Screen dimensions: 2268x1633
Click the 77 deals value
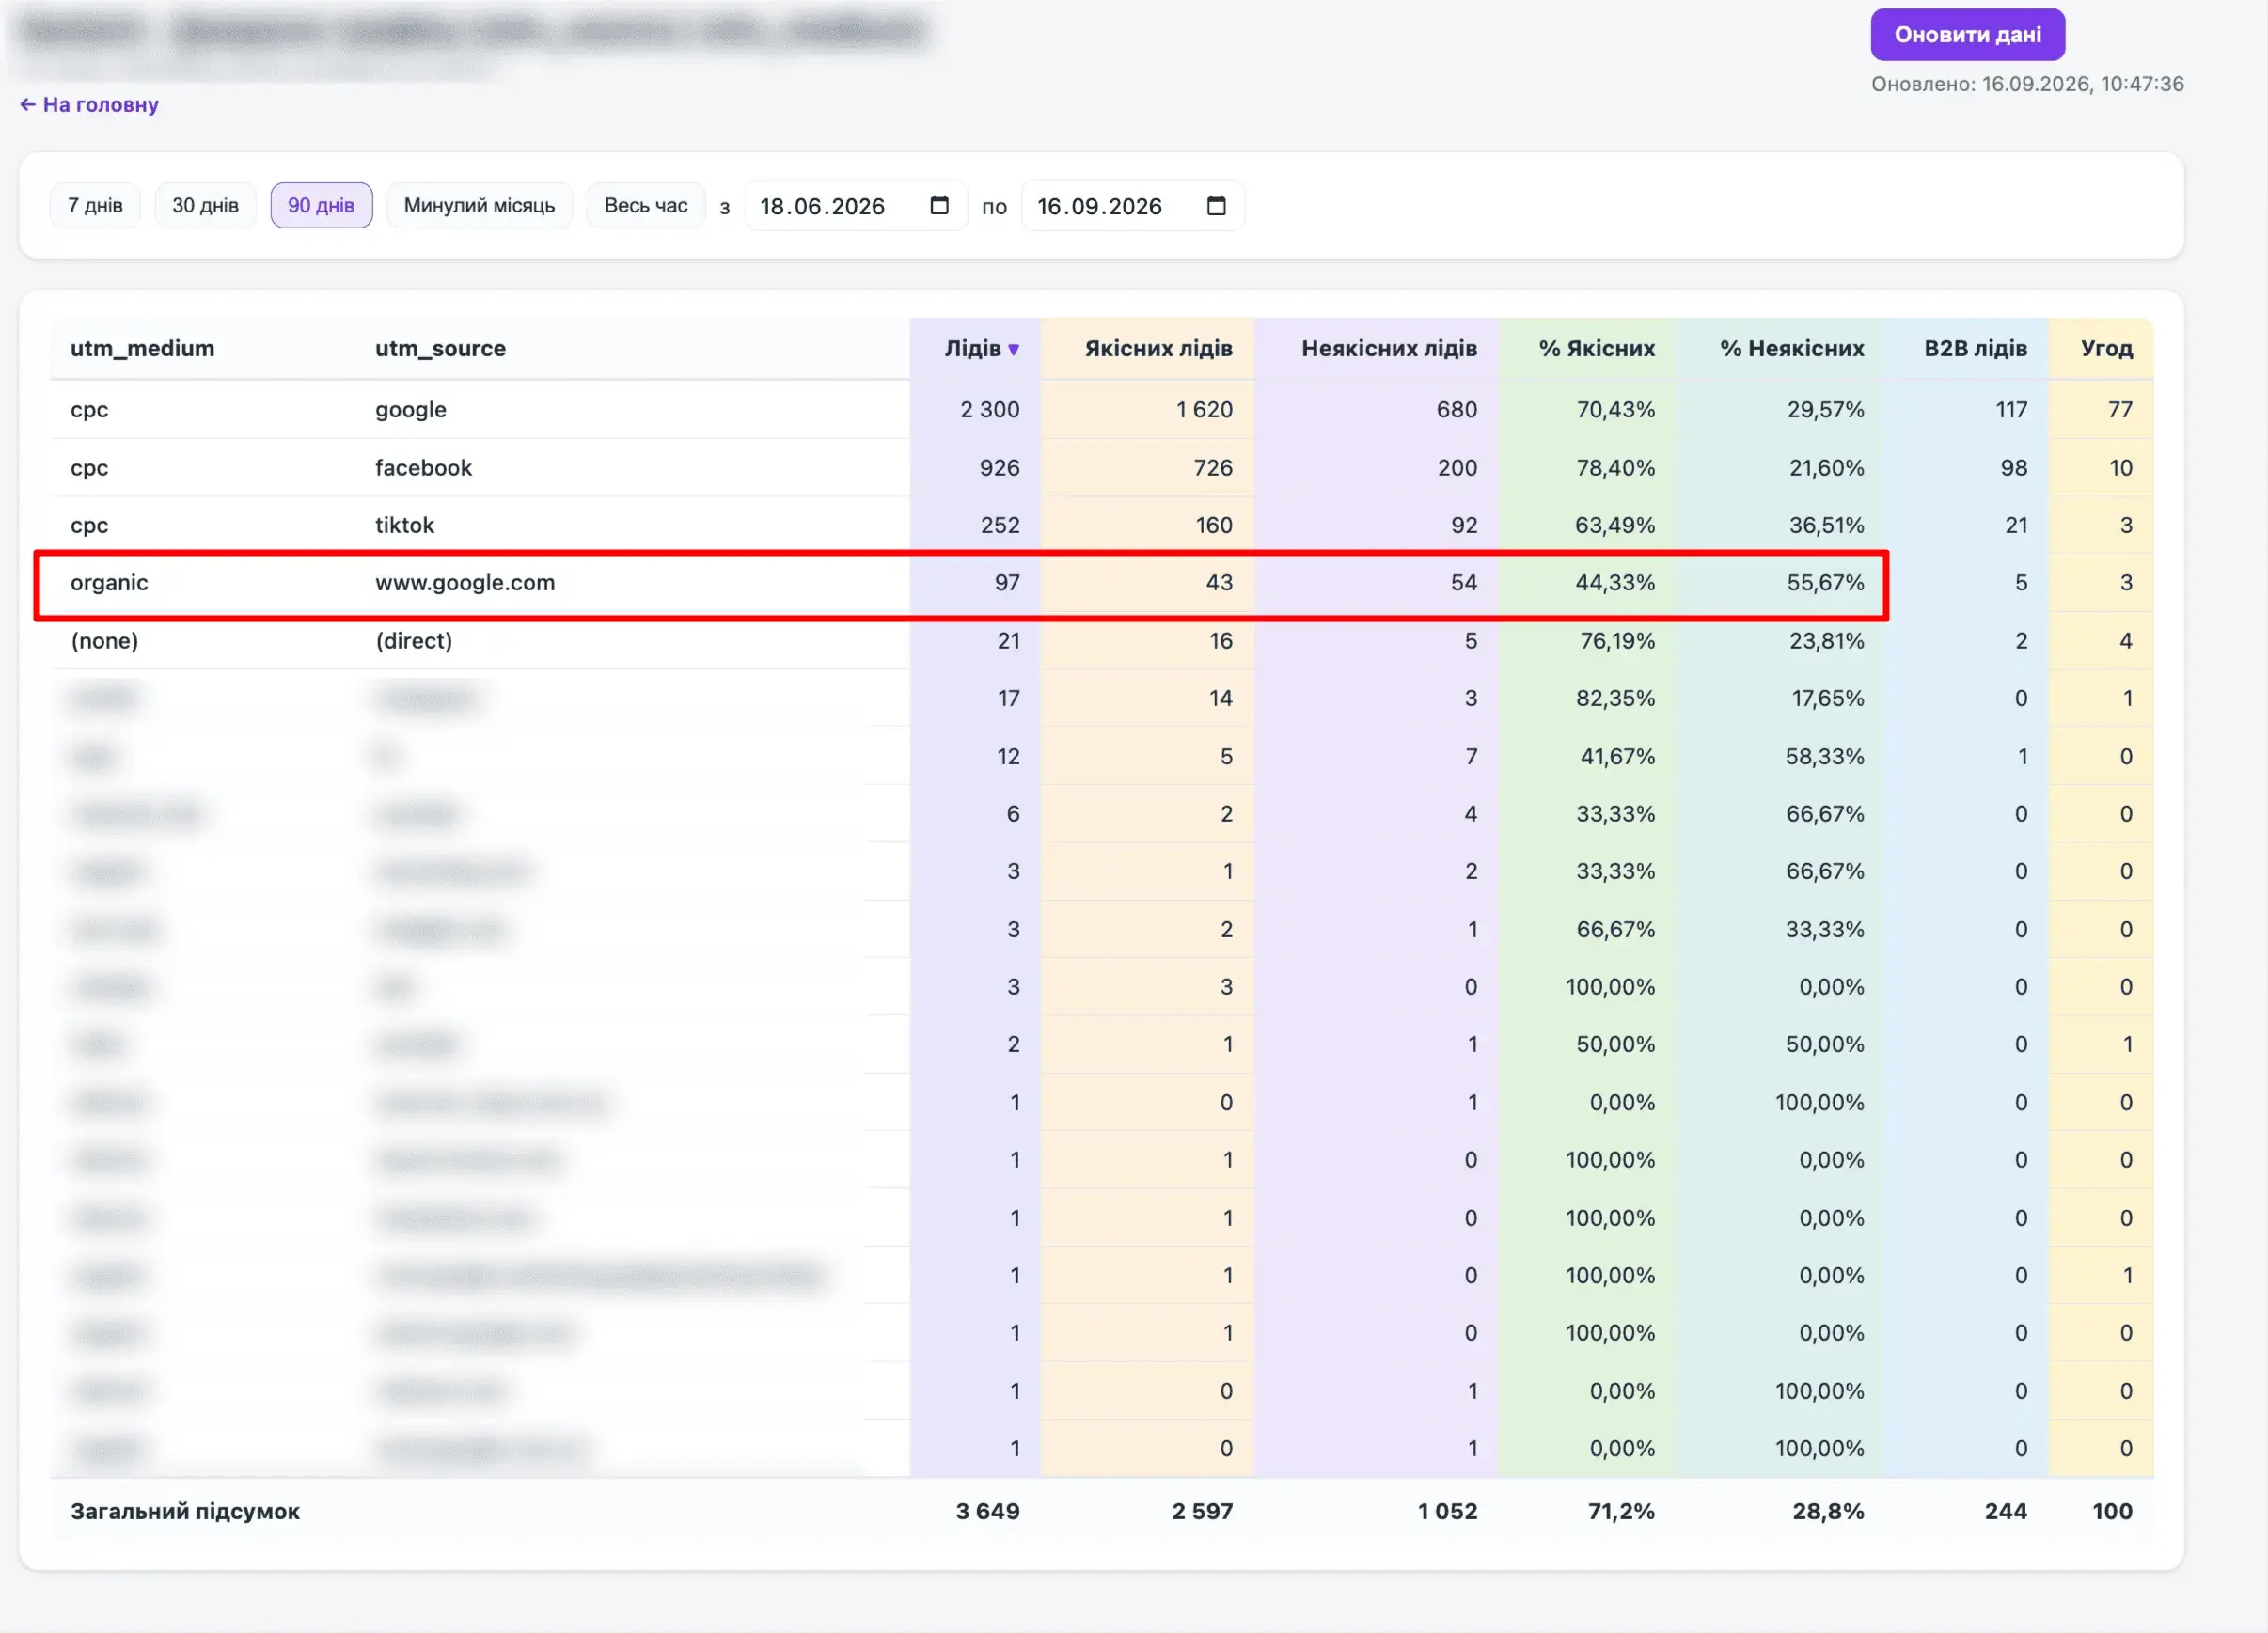[x=2119, y=409]
